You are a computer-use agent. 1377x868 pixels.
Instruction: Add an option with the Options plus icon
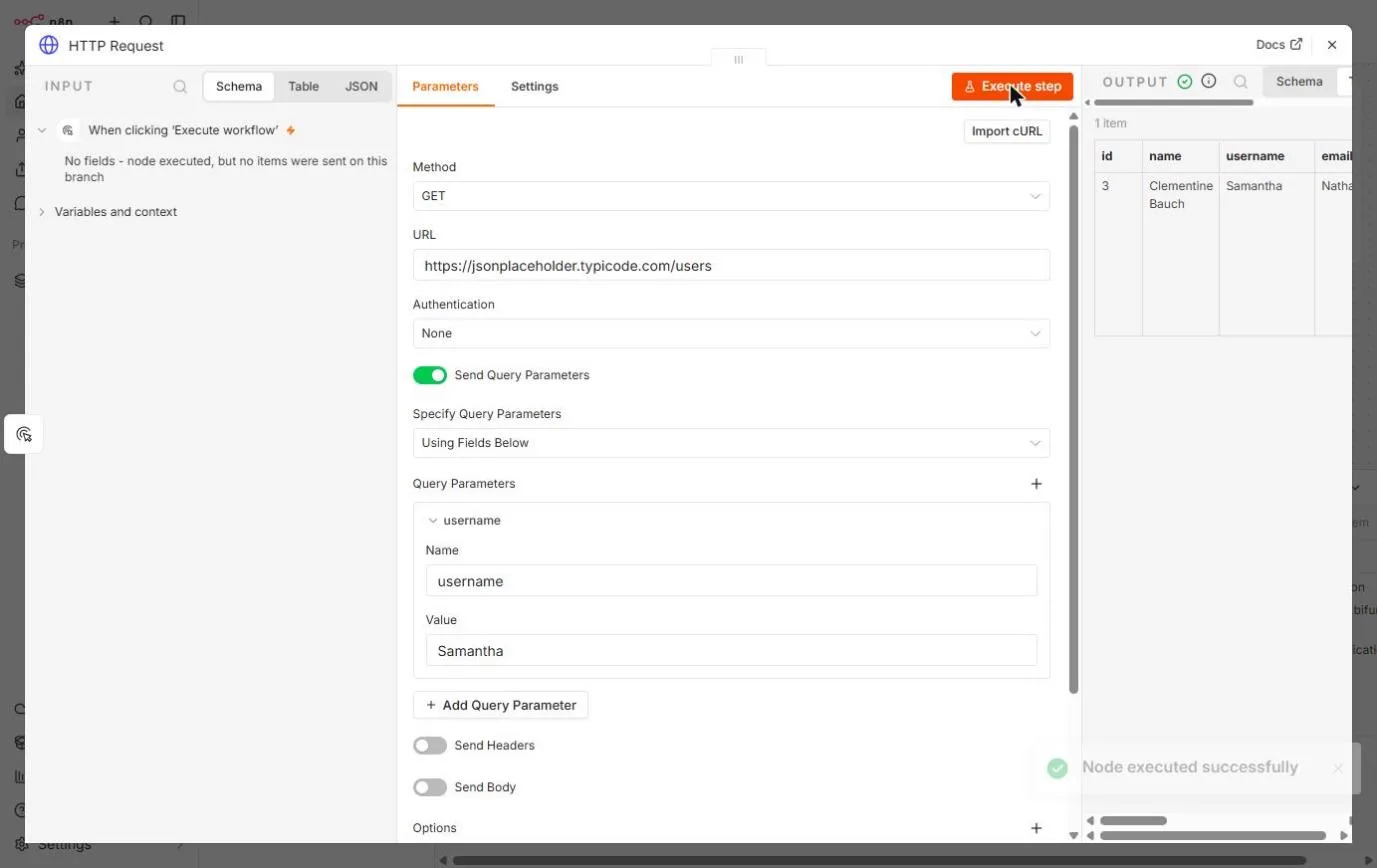pos(1036,828)
